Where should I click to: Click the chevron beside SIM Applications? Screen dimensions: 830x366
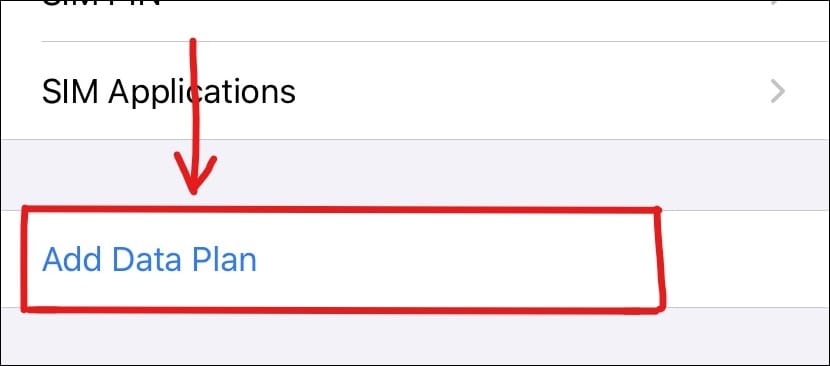(777, 92)
